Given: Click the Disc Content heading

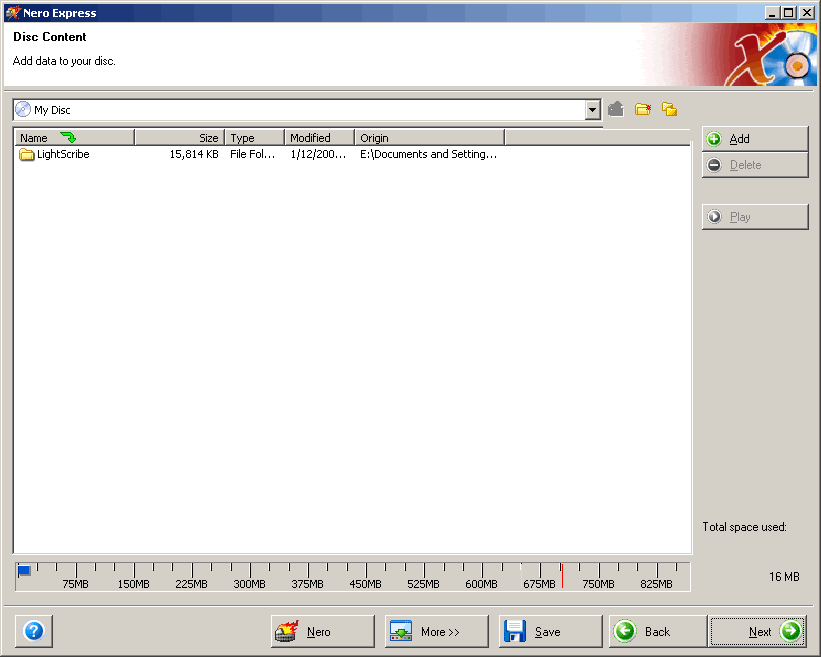Looking at the screenshot, I should pos(50,37).
